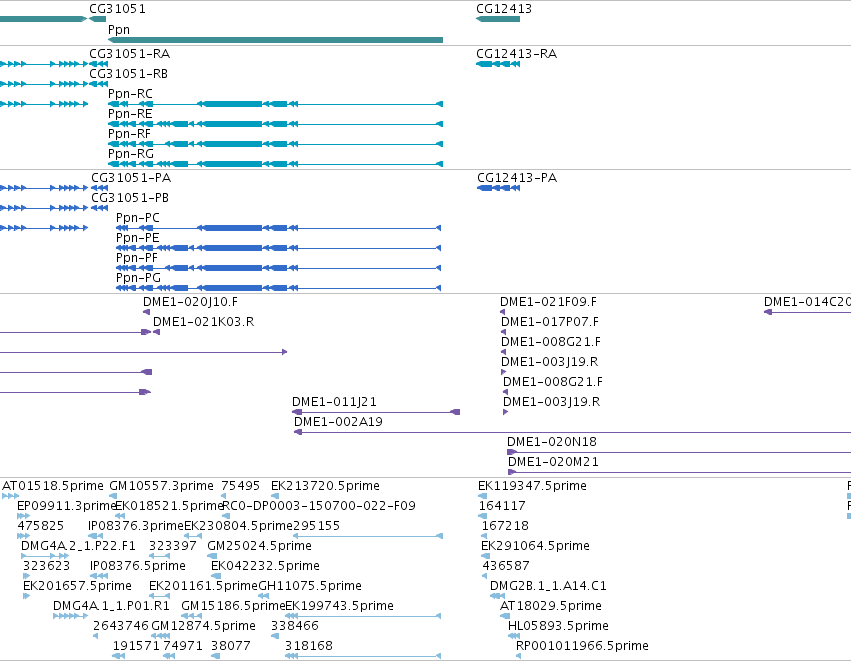
Task: Click the RP001011966.5prime EST label
Action: [x=582, y=647]
